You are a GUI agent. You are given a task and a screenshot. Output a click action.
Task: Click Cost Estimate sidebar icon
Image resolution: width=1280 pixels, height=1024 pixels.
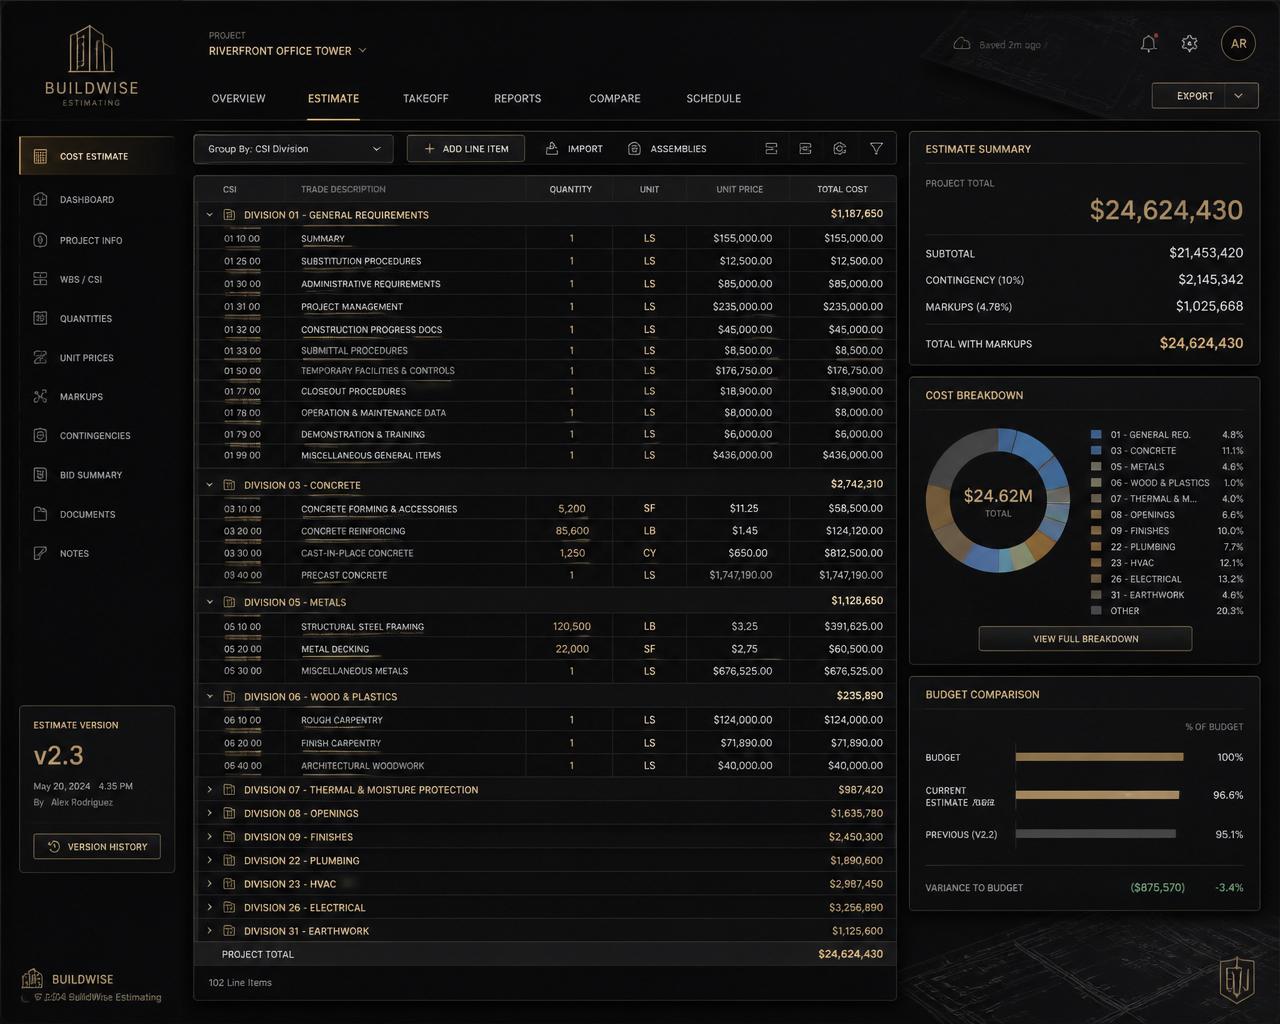[40, 156]
